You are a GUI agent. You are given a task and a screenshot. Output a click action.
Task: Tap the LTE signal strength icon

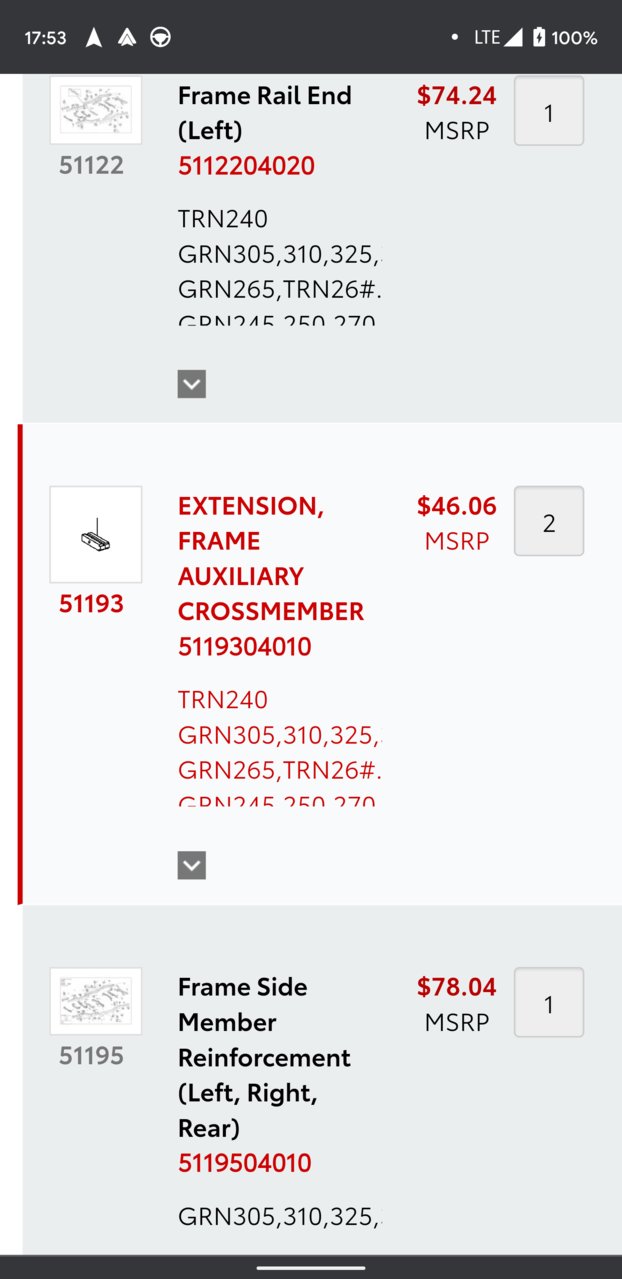pos(512,38)
